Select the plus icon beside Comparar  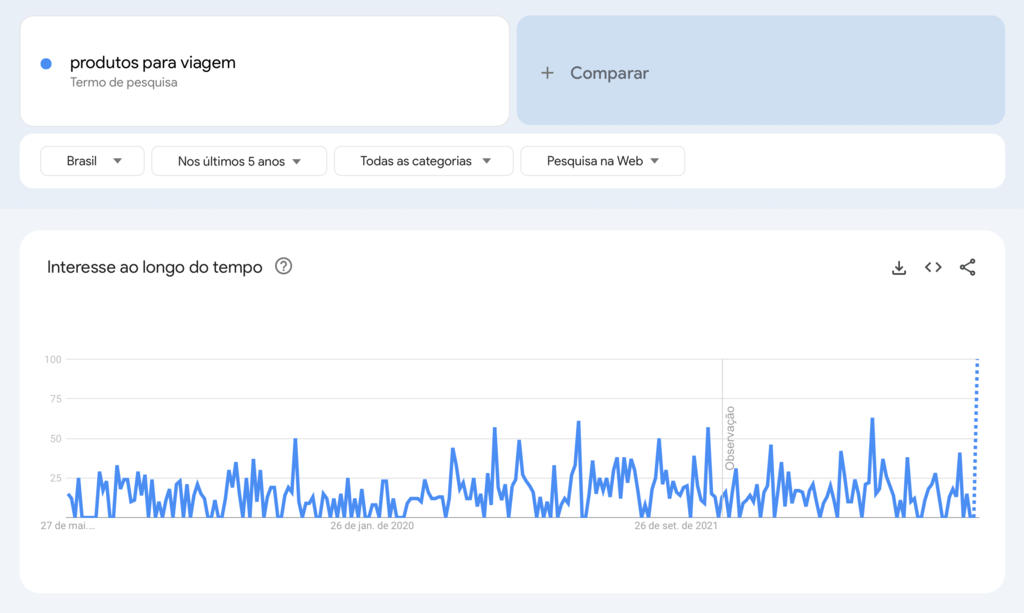[546, 72]
